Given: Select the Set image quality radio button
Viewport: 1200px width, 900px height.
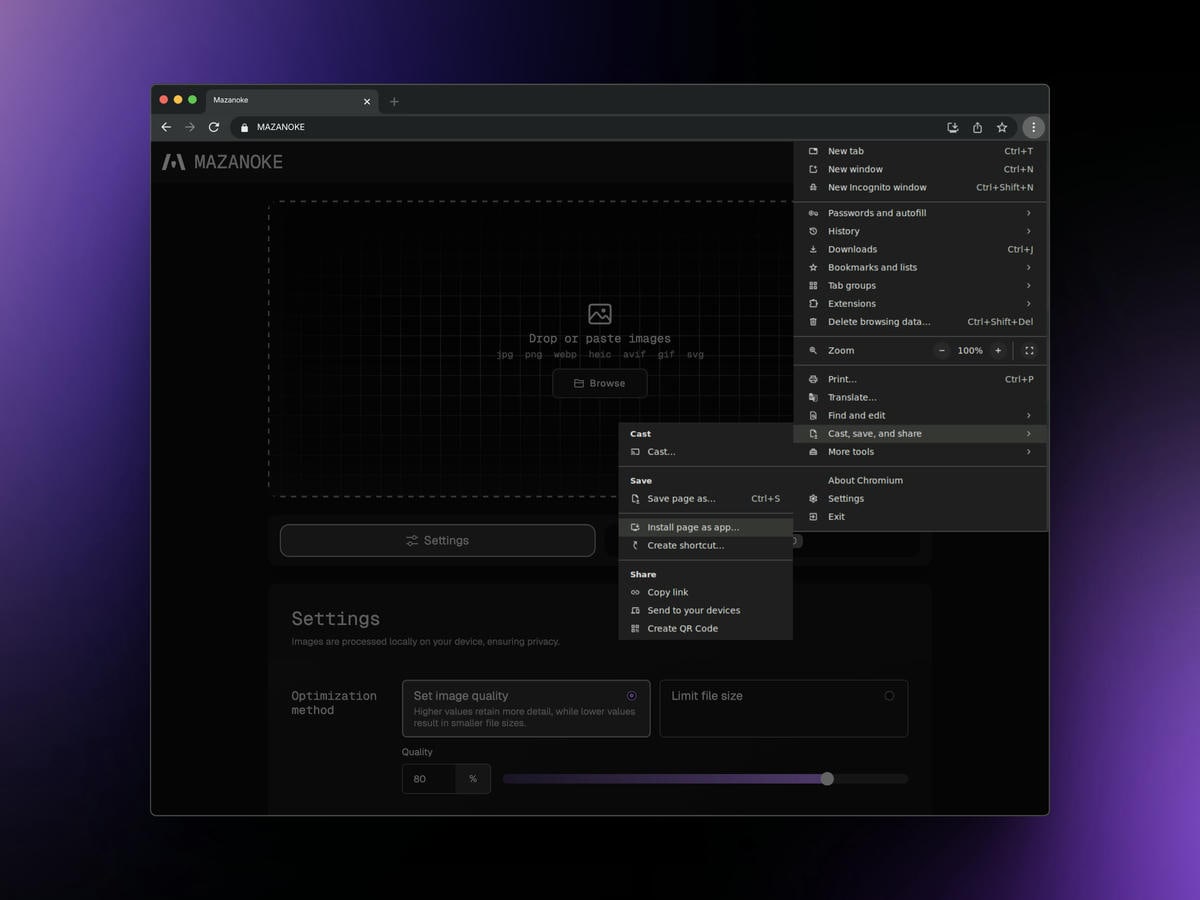Looking at the screenshot, I should click(631, 695).
